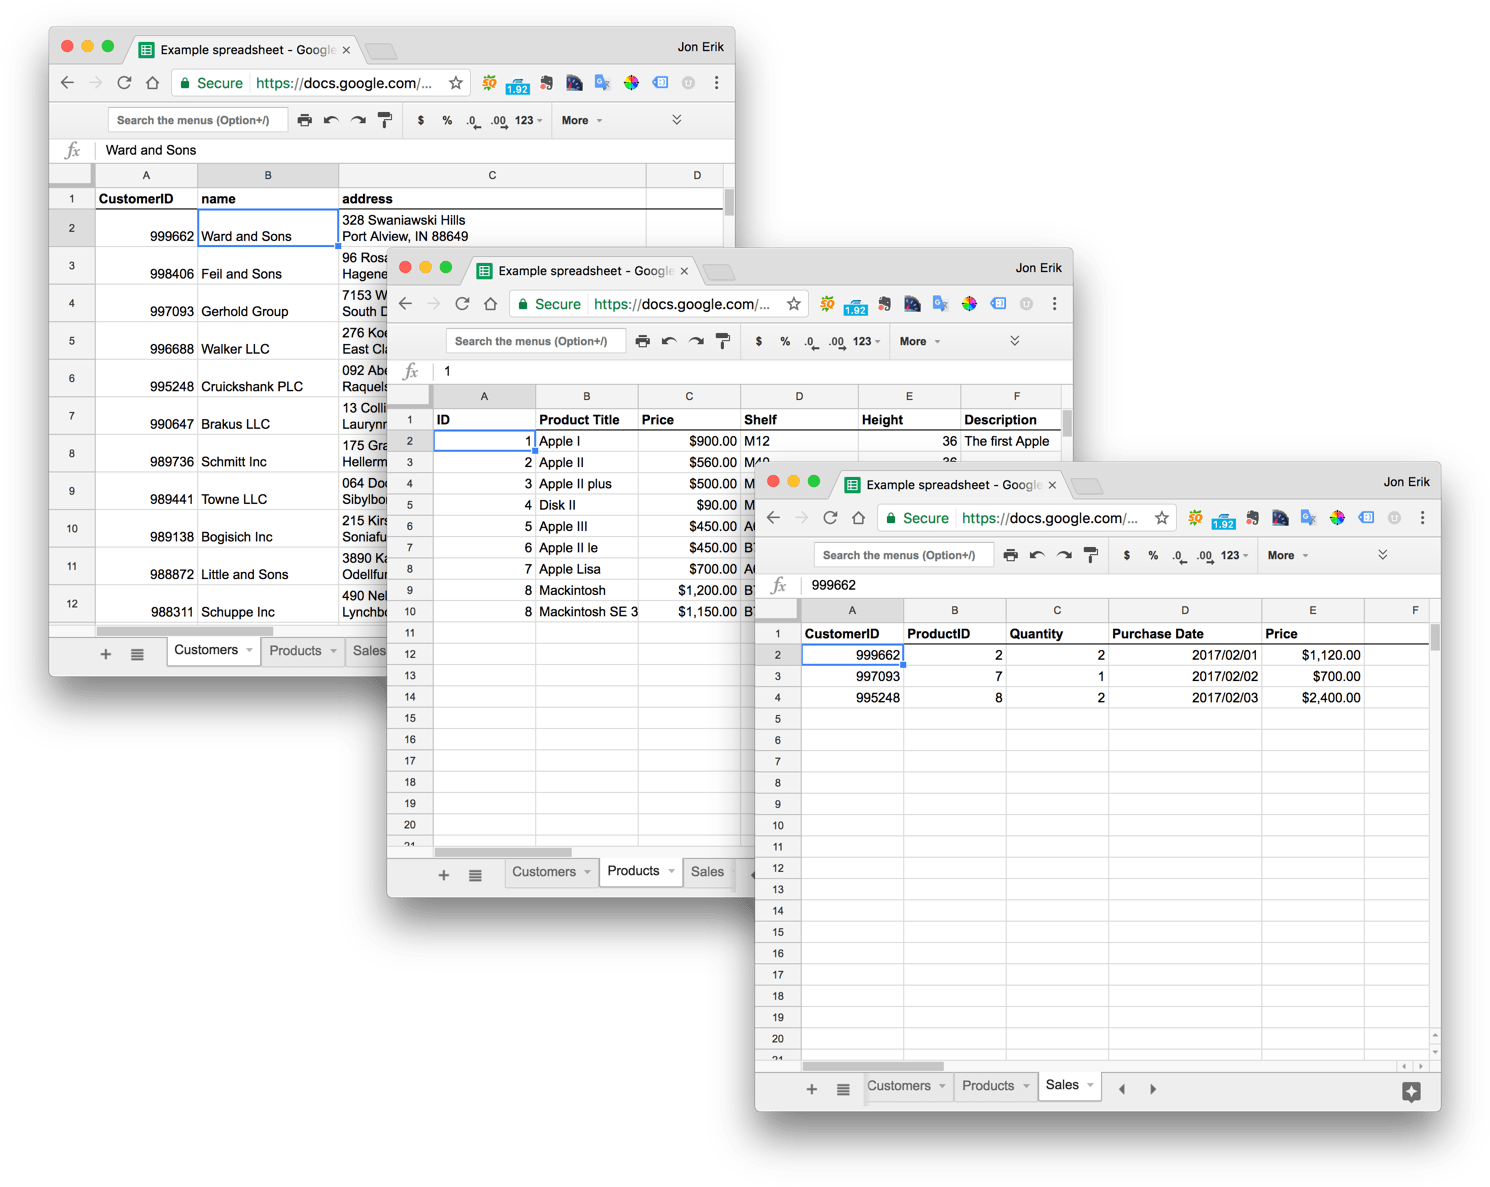Click print icon in Products window toolbar
Screen dimensions: 1490x1187
tap(643, 341)
